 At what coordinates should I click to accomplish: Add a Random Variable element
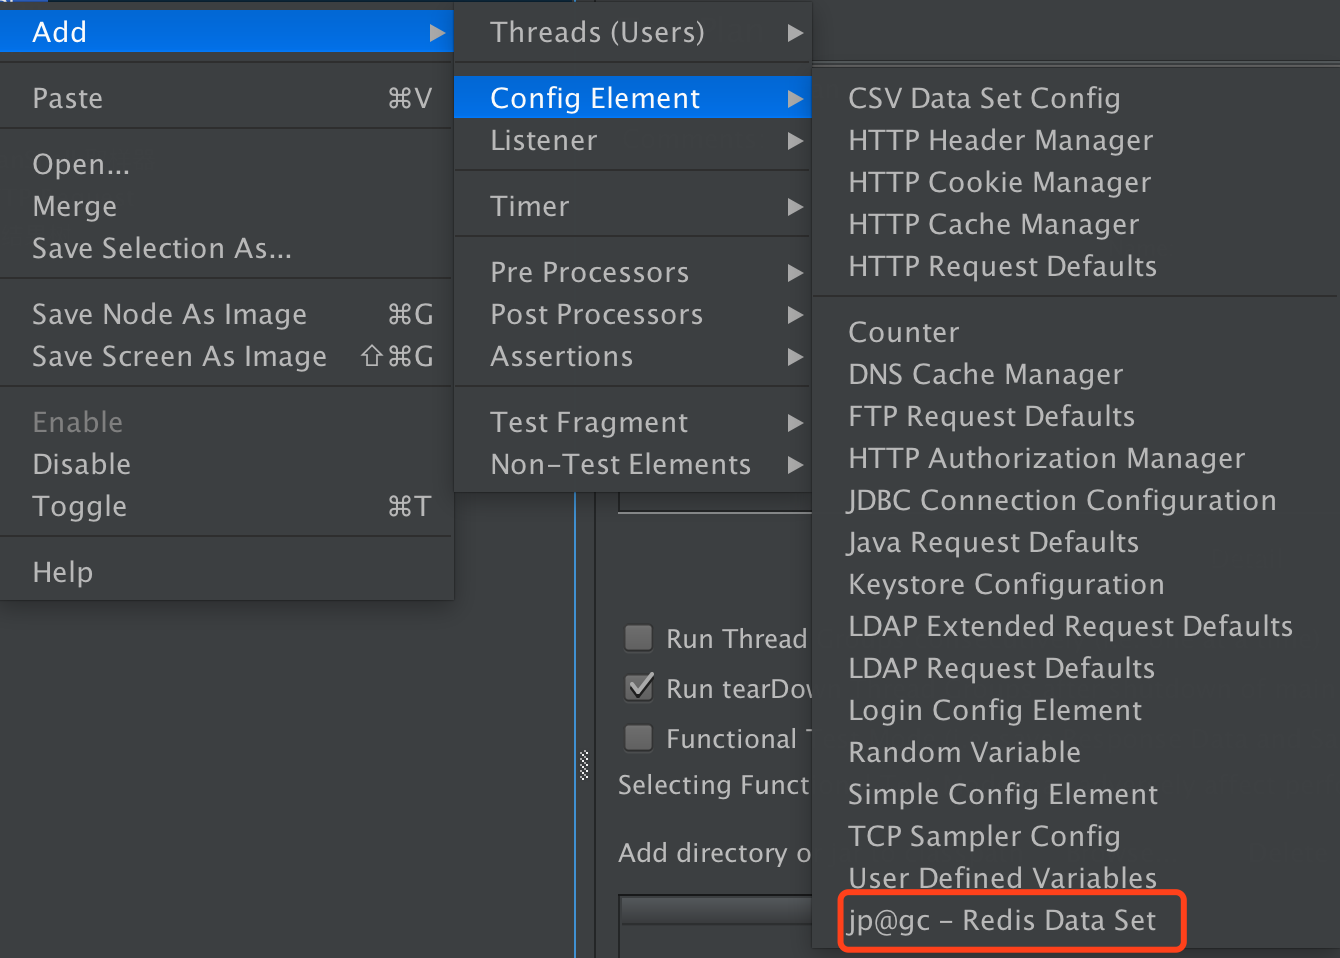[x=964, y=751]
